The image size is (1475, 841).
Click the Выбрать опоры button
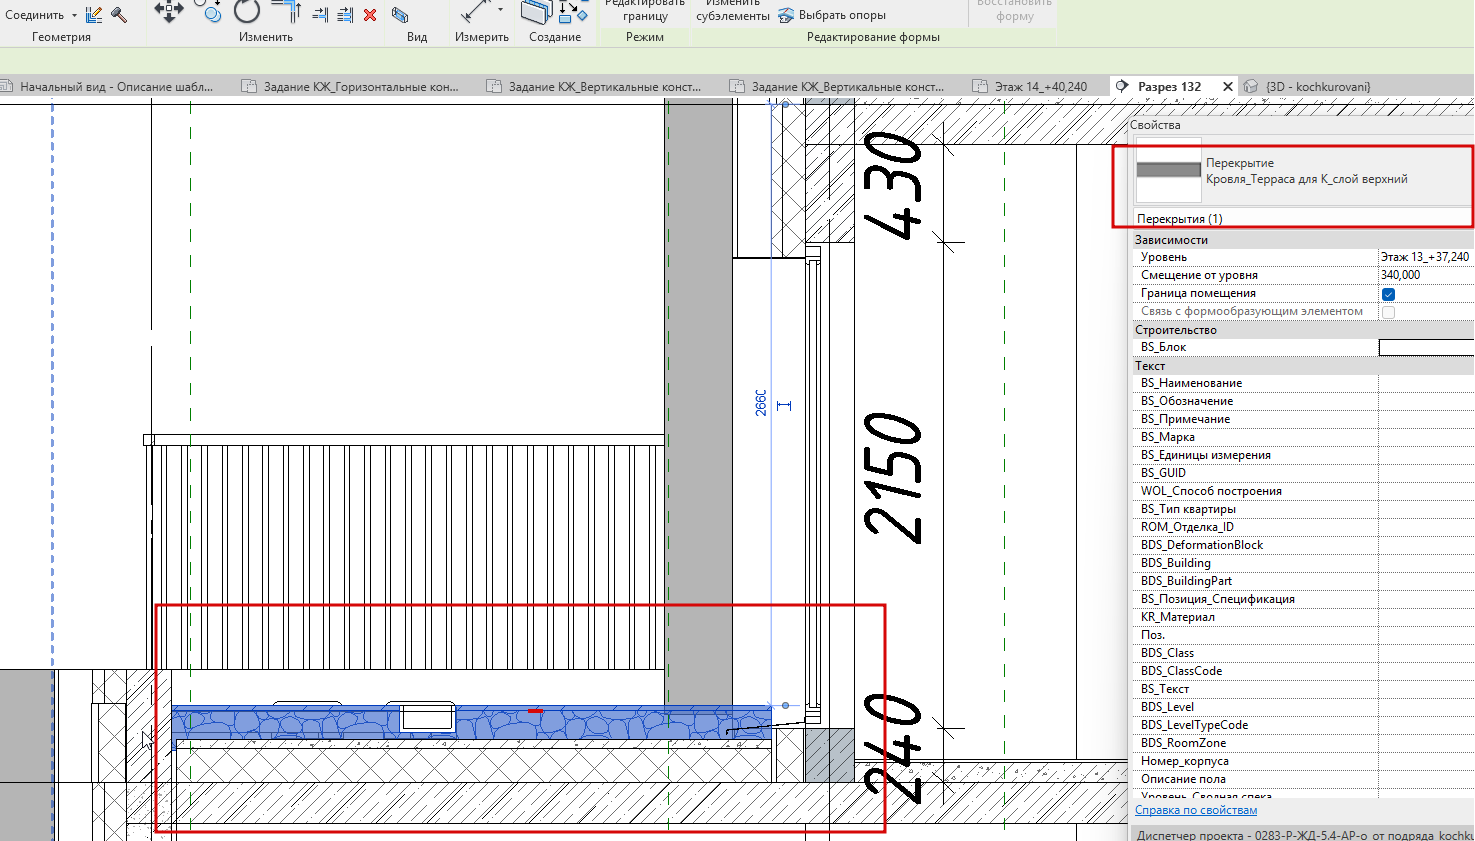[832, 15]
